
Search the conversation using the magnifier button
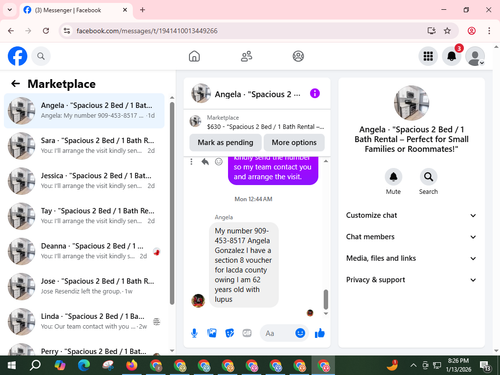428,177
